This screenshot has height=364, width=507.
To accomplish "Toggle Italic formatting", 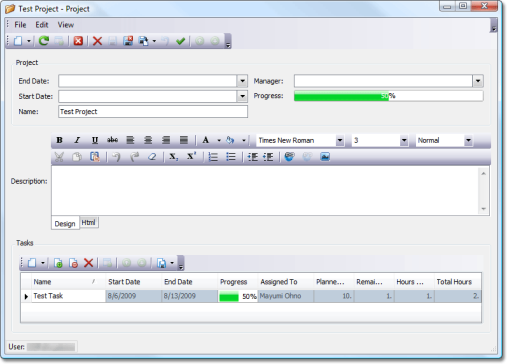I will (x=77, y=140).
